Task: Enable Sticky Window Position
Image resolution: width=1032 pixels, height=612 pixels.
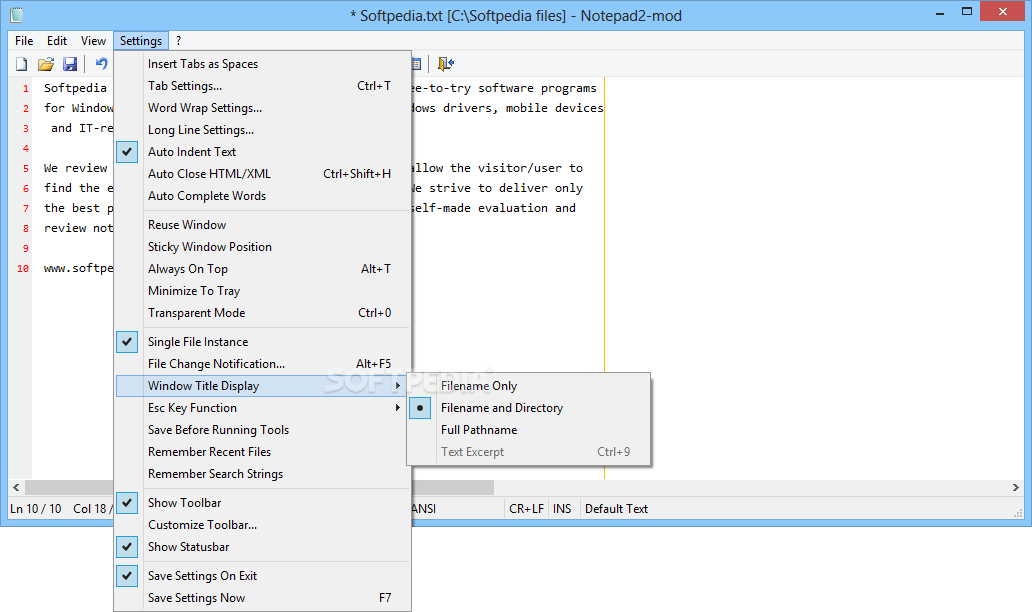Action: click(x=263, y=247)
